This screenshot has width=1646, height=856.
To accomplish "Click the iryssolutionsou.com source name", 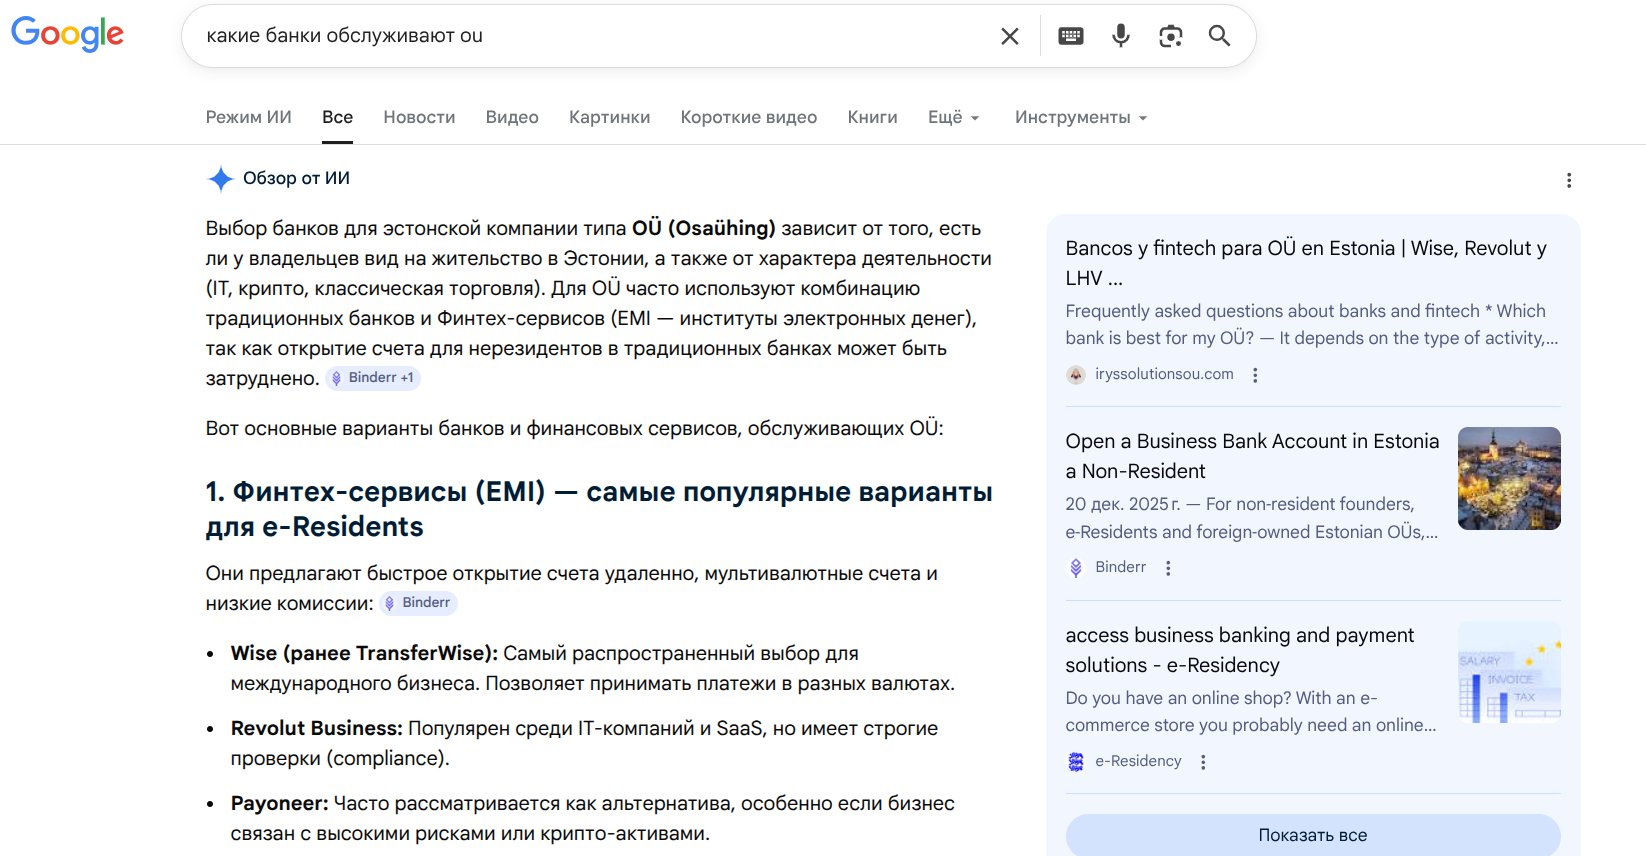I will coord(1164,374).
